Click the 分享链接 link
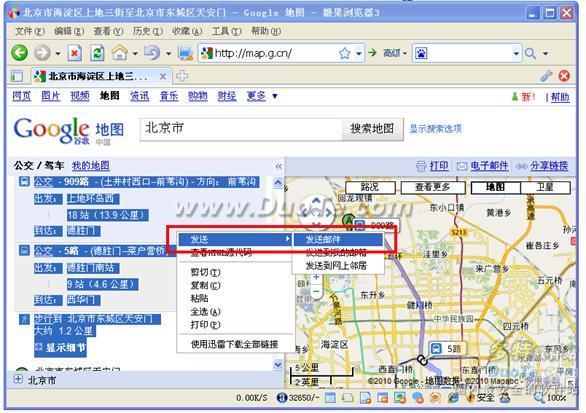Screen dimensions: 586x413 pos(549,166)
